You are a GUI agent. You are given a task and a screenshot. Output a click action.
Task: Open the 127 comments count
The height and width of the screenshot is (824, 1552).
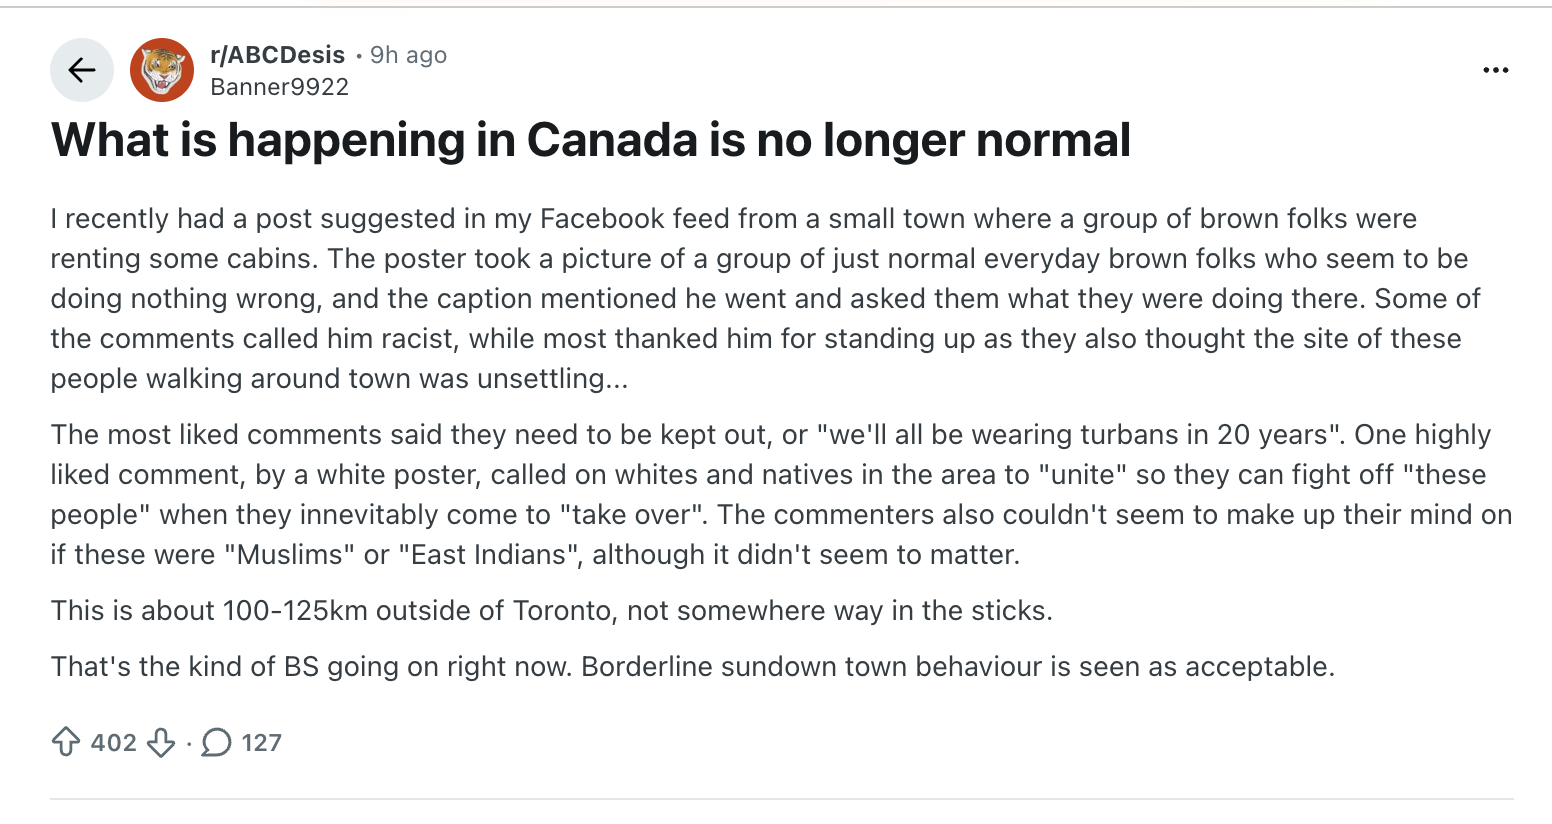261,742
